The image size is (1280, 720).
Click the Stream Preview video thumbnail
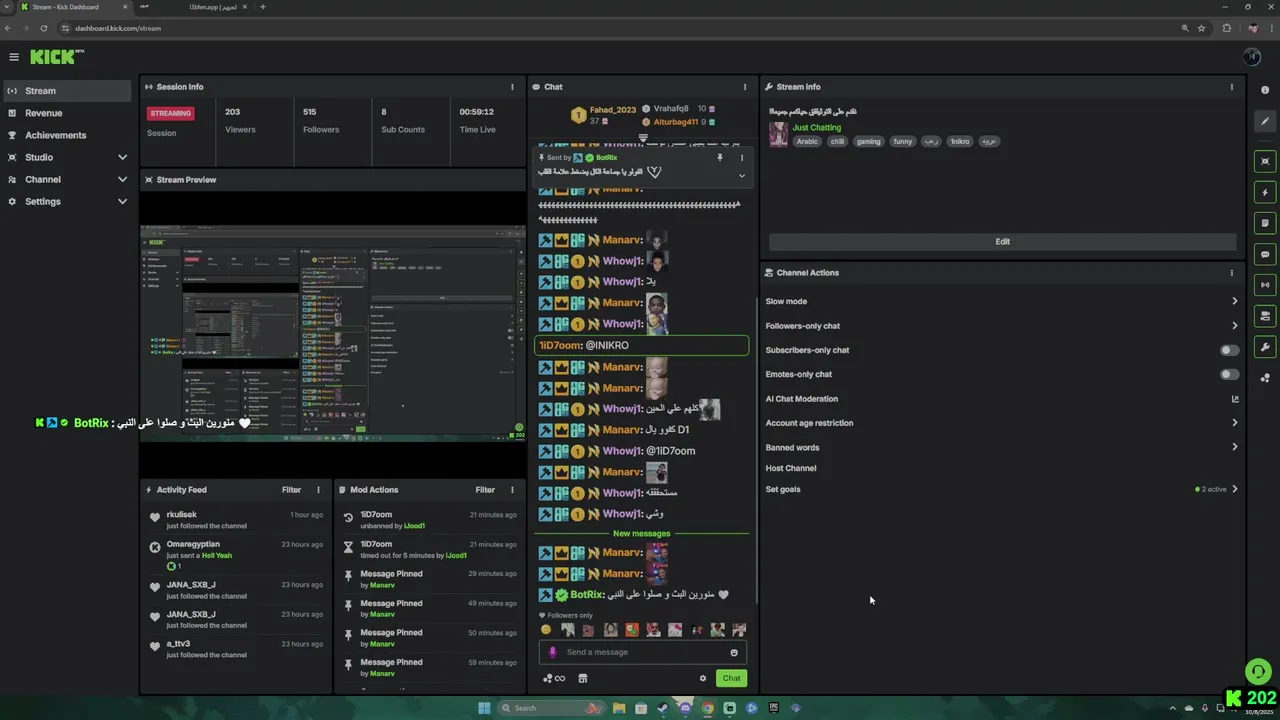(332, 333)
